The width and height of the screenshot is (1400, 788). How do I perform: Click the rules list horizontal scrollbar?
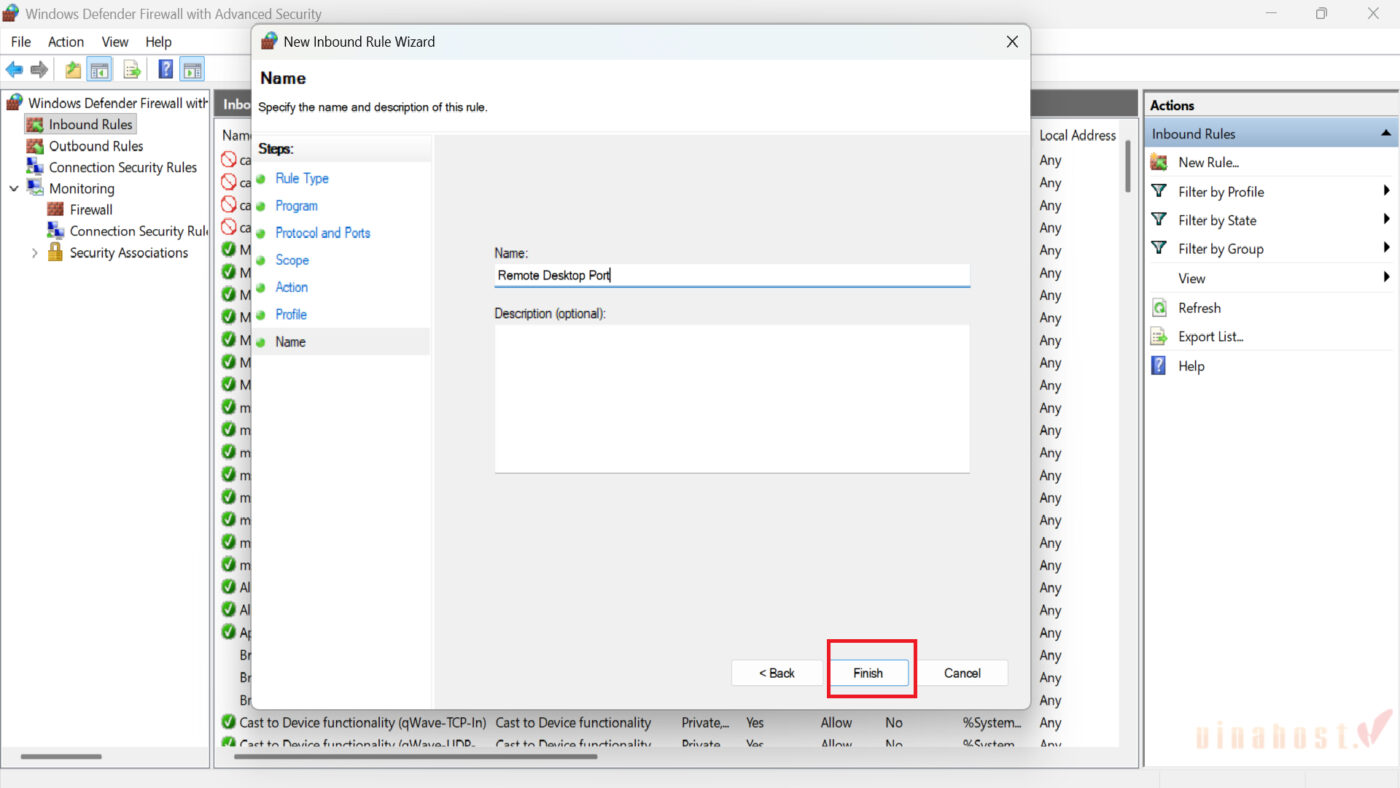click(415, 757)
